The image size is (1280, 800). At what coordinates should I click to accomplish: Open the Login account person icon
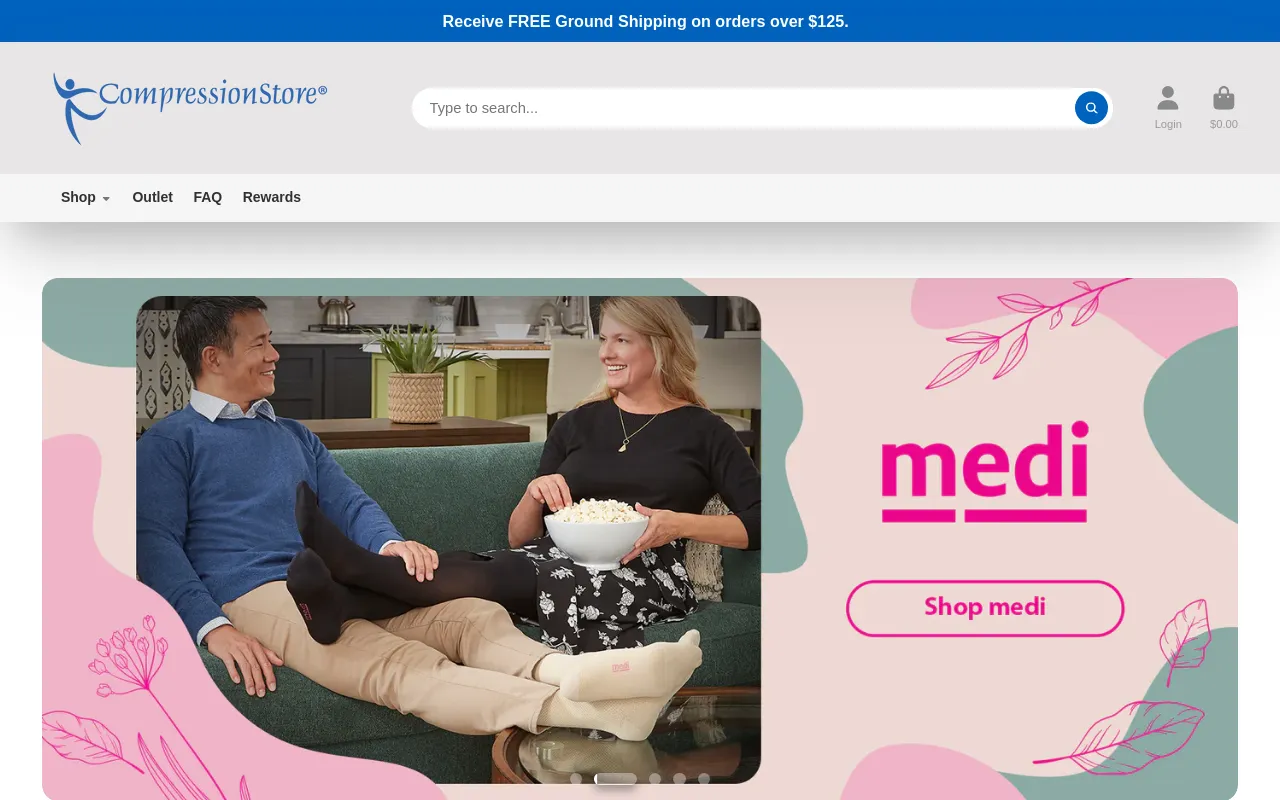tap(1168, 98)
